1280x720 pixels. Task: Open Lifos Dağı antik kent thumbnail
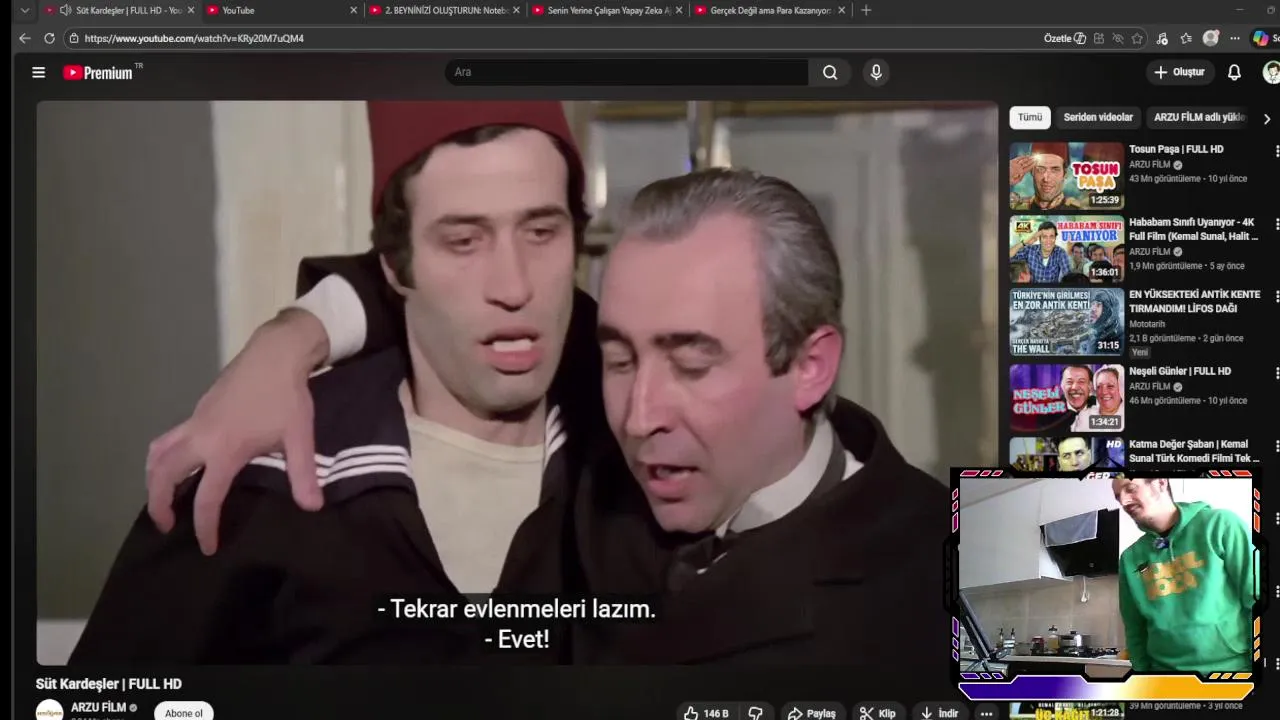tap(1066, 322)
